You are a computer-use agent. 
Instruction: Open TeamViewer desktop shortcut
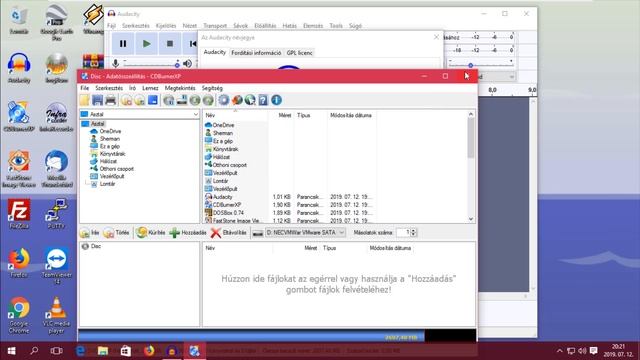click(x=57, y=265)
